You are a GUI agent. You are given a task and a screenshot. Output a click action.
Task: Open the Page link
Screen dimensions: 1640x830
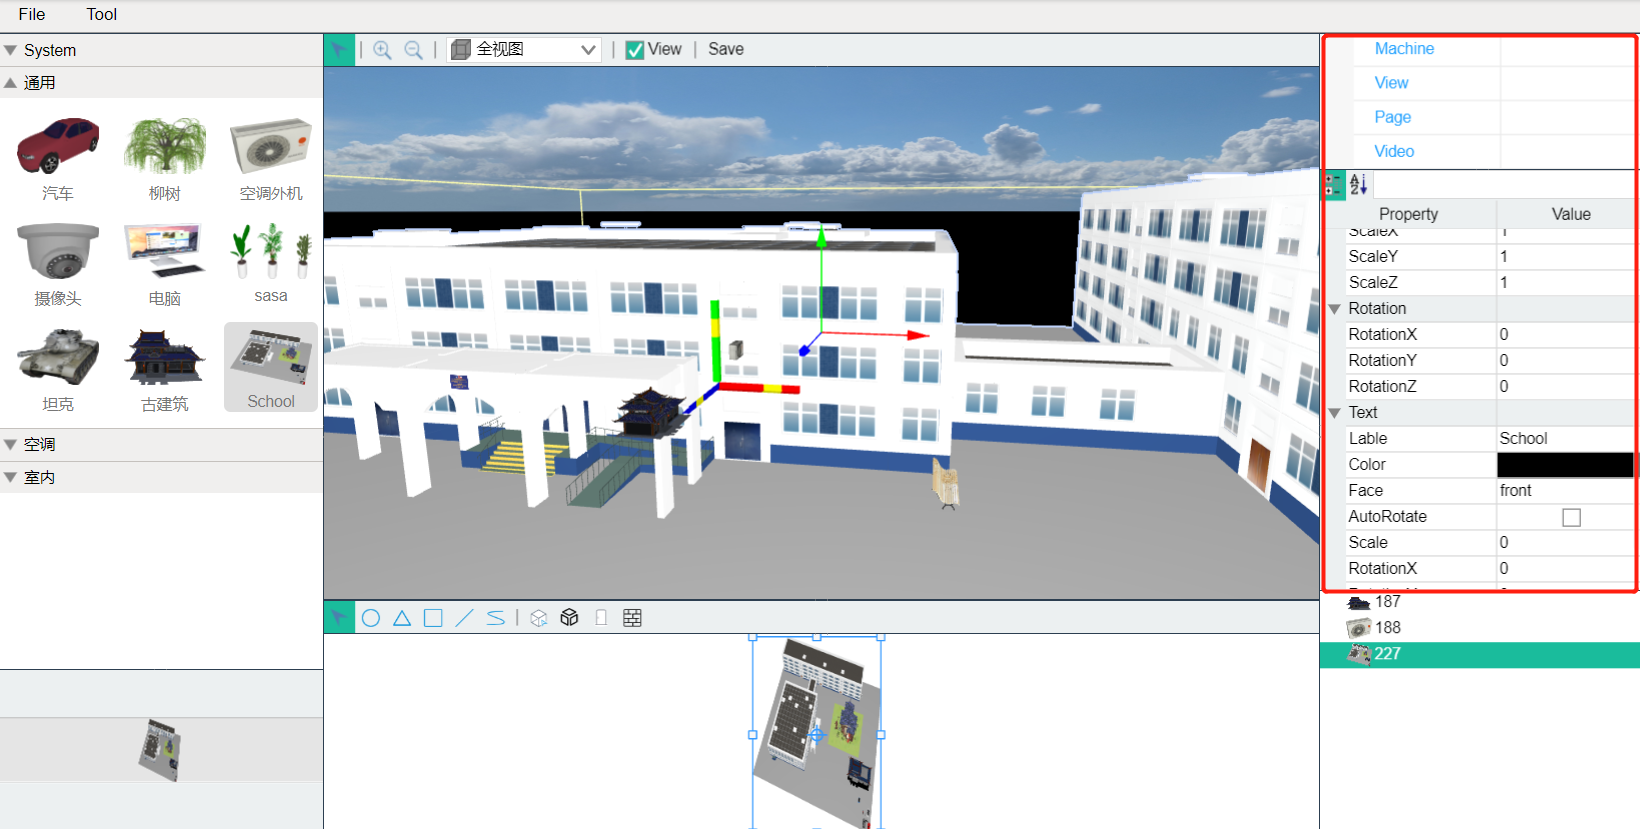point(1392,117)
